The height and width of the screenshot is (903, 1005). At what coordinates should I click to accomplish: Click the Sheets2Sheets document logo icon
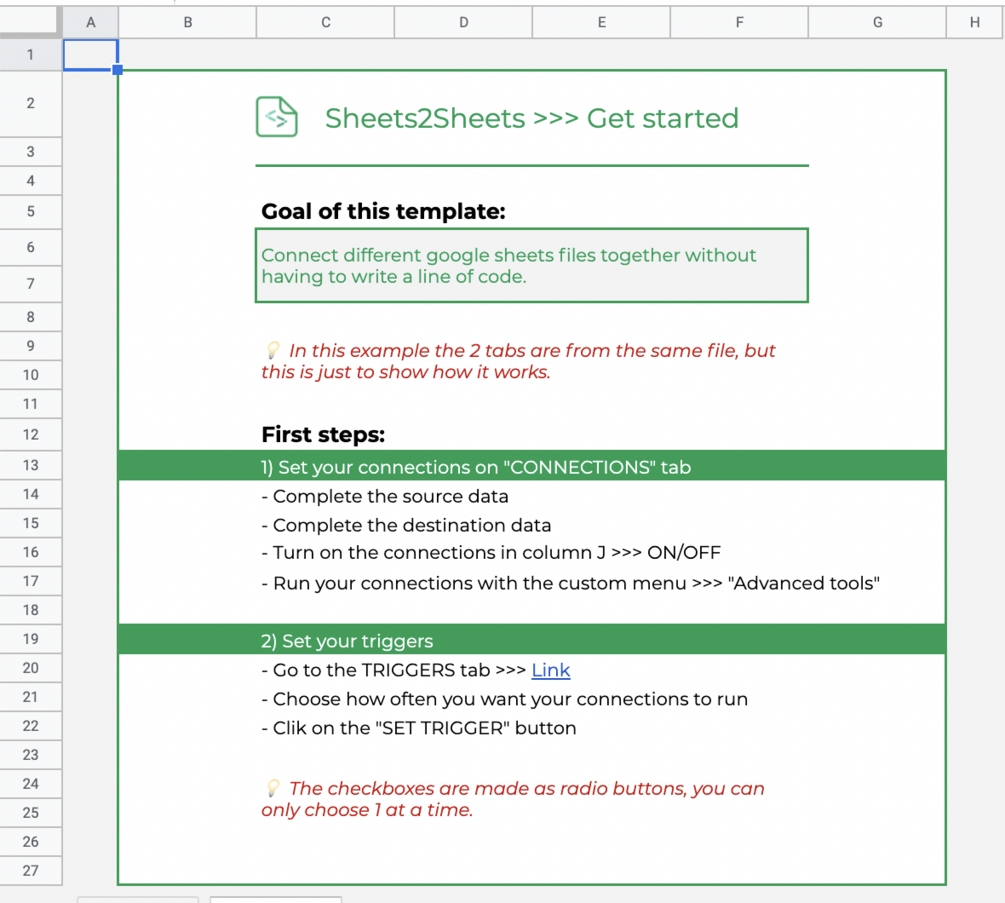click(277, 117)
